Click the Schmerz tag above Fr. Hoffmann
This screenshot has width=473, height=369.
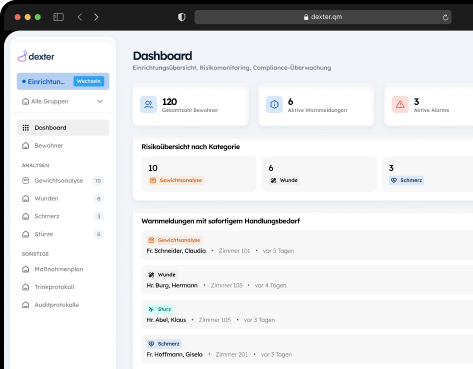[164, 344]
